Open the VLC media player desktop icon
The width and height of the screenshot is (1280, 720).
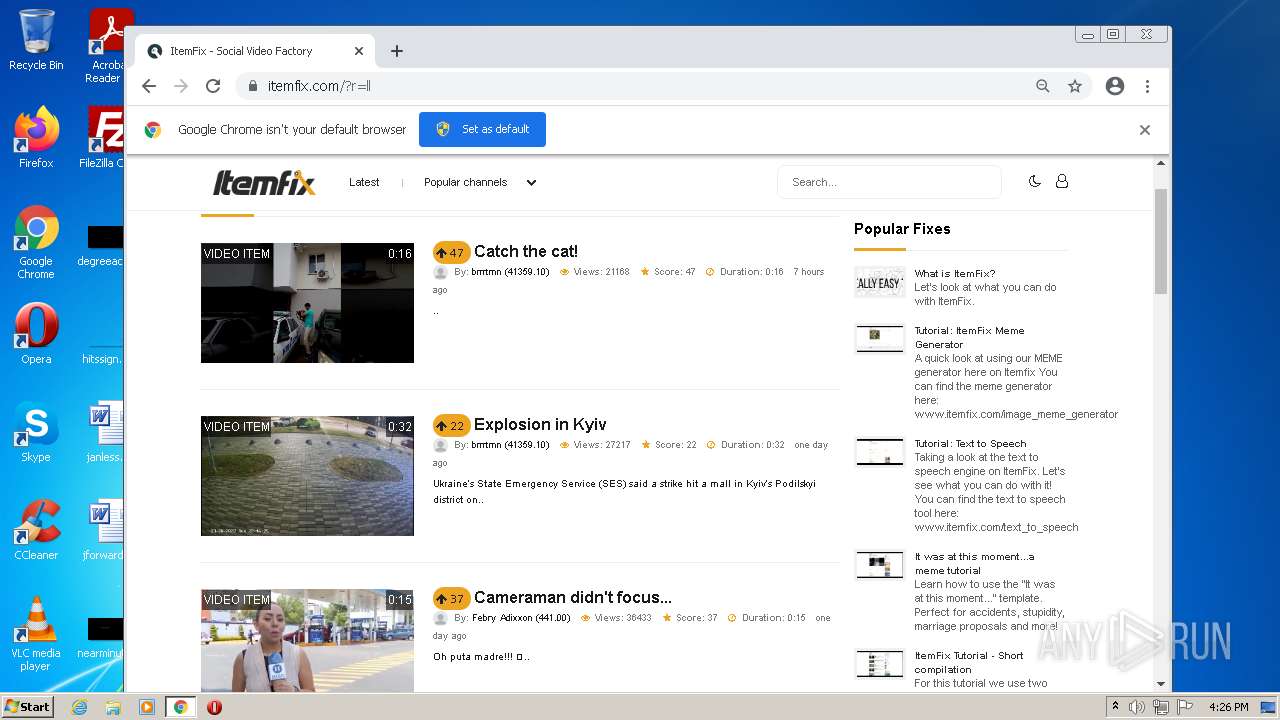coord(36,635)
